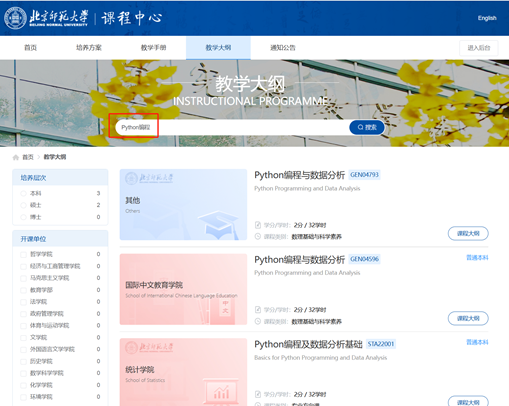Click the GEN04596 course code badge
The height and width of the screenshot is (406, 509).
coord(364,259)
